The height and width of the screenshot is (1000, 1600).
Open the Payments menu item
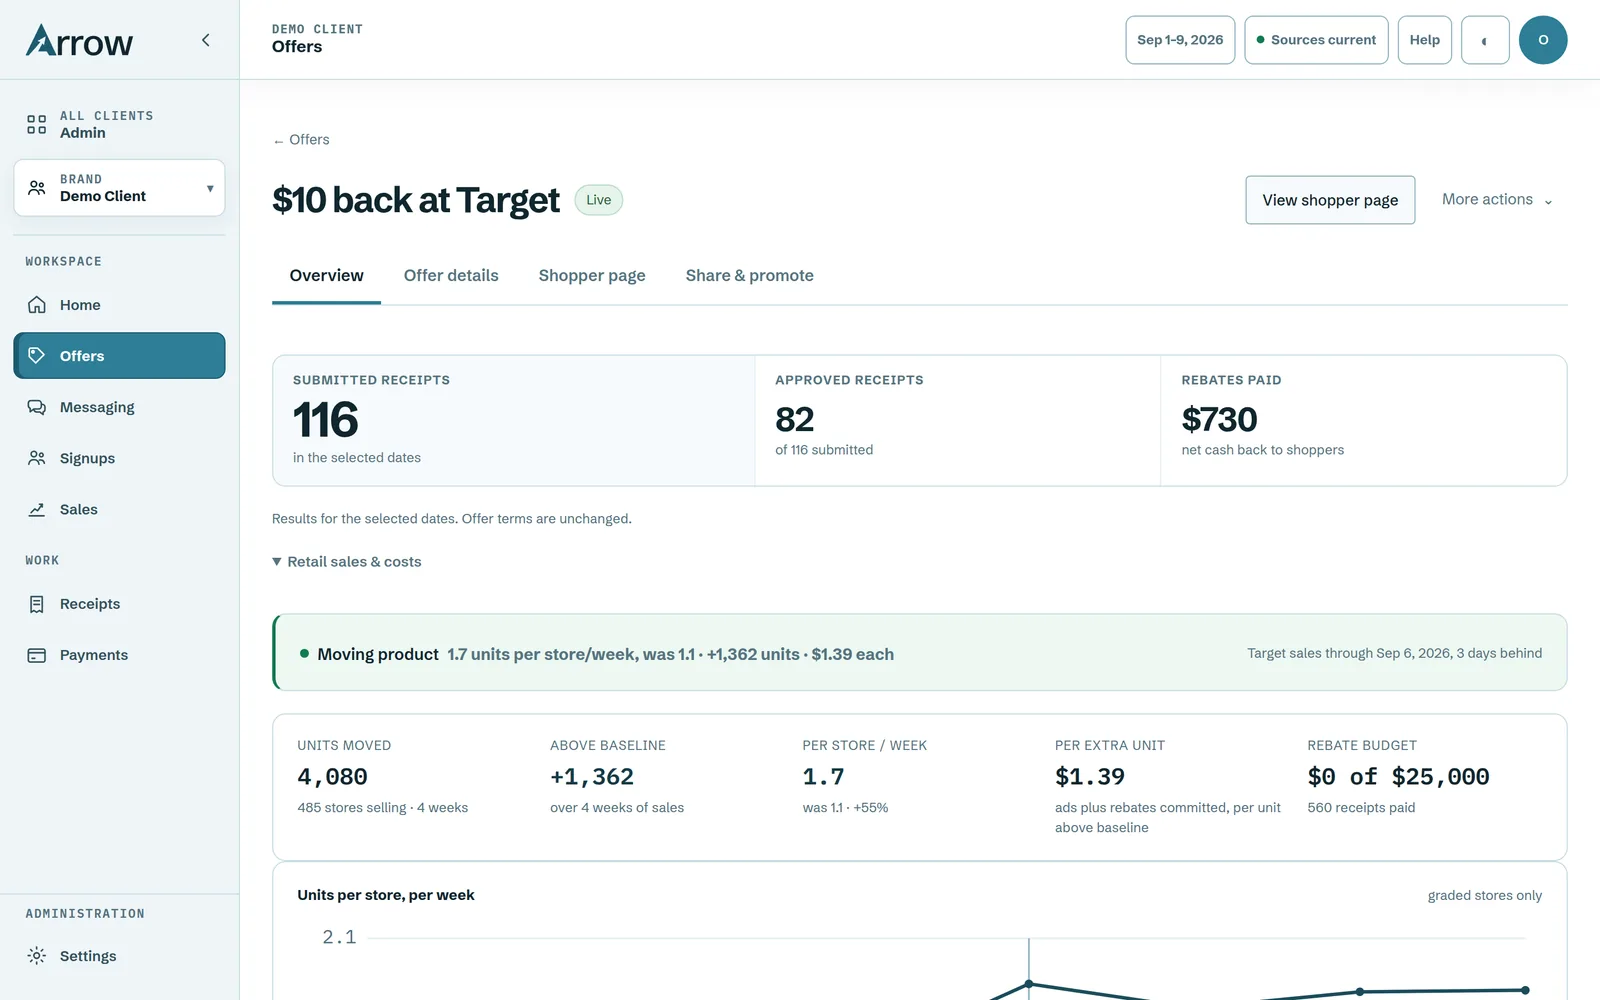119,655
